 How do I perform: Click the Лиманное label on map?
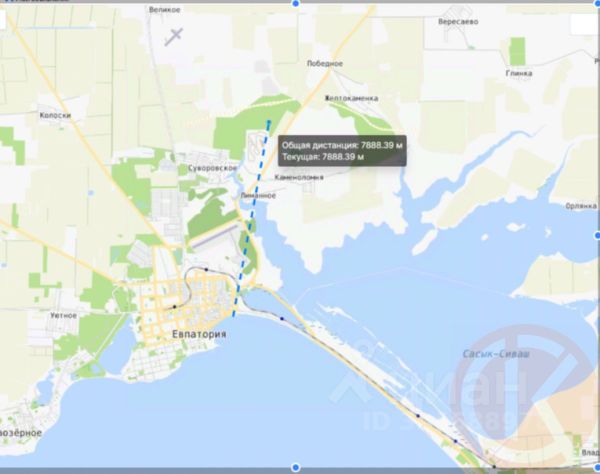click(258, 195)
